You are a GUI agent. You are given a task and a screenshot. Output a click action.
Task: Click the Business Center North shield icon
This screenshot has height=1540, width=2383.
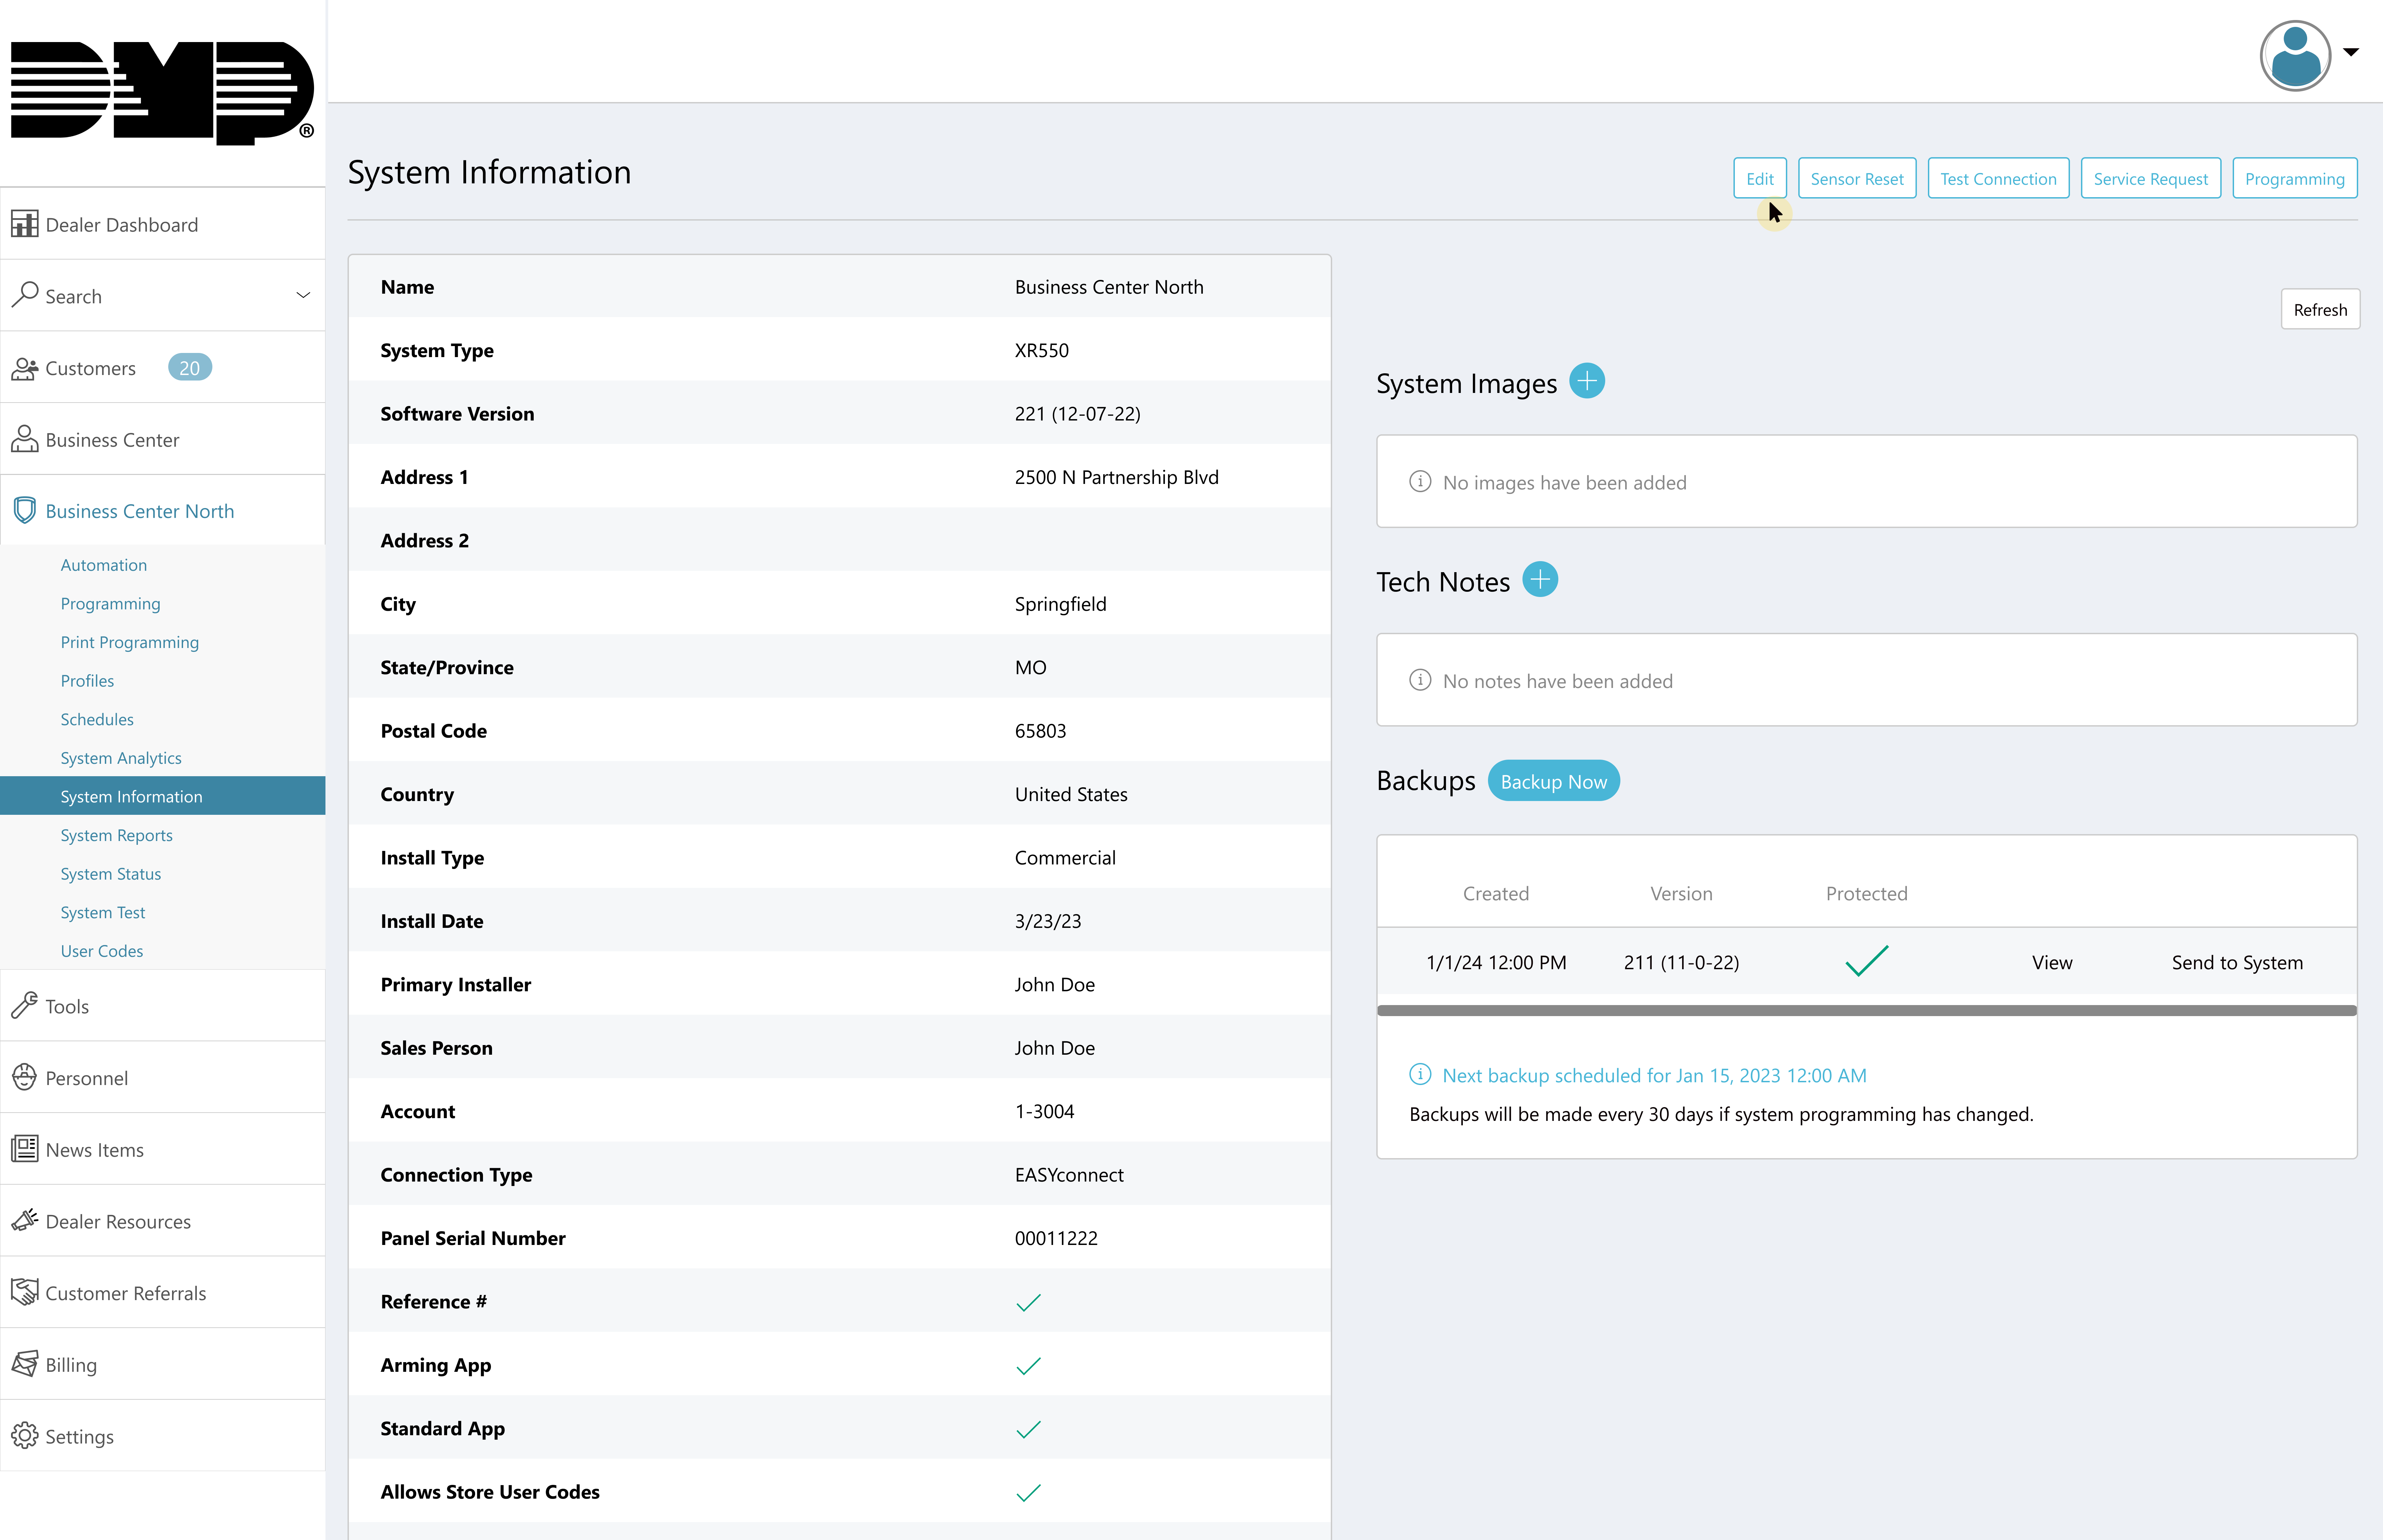[x=25, y=510]
